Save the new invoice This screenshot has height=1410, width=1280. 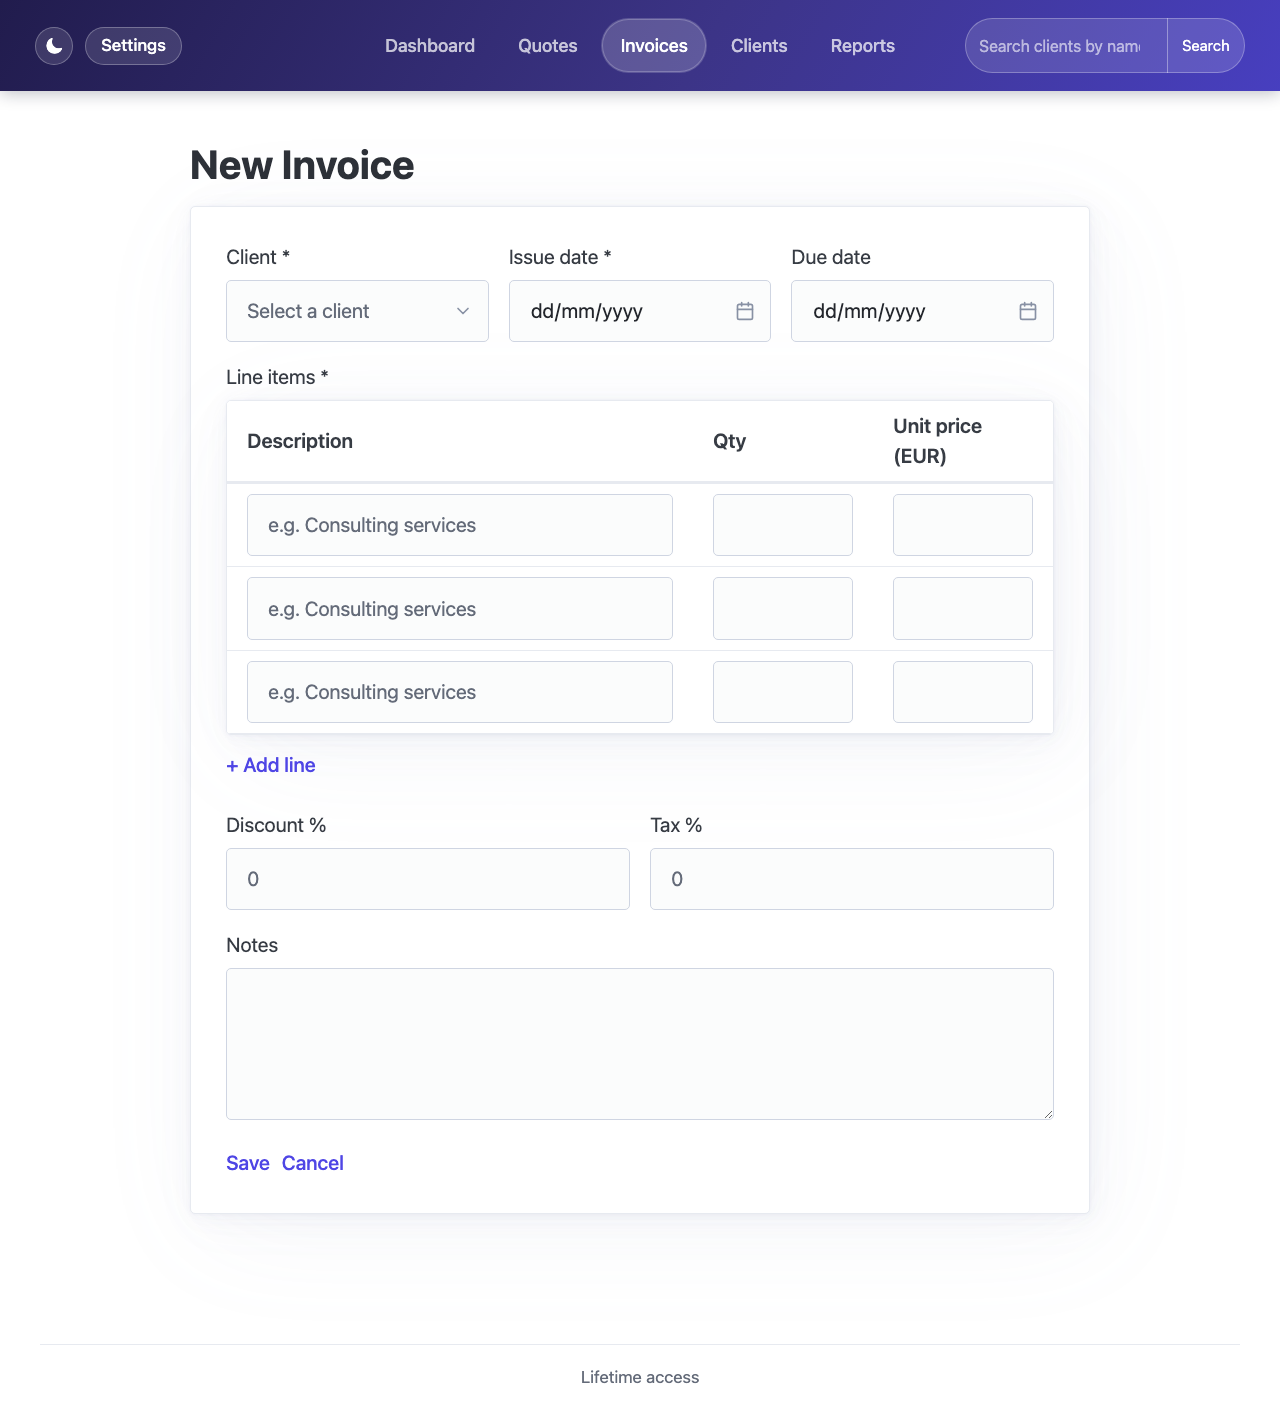coord(248,1163)
